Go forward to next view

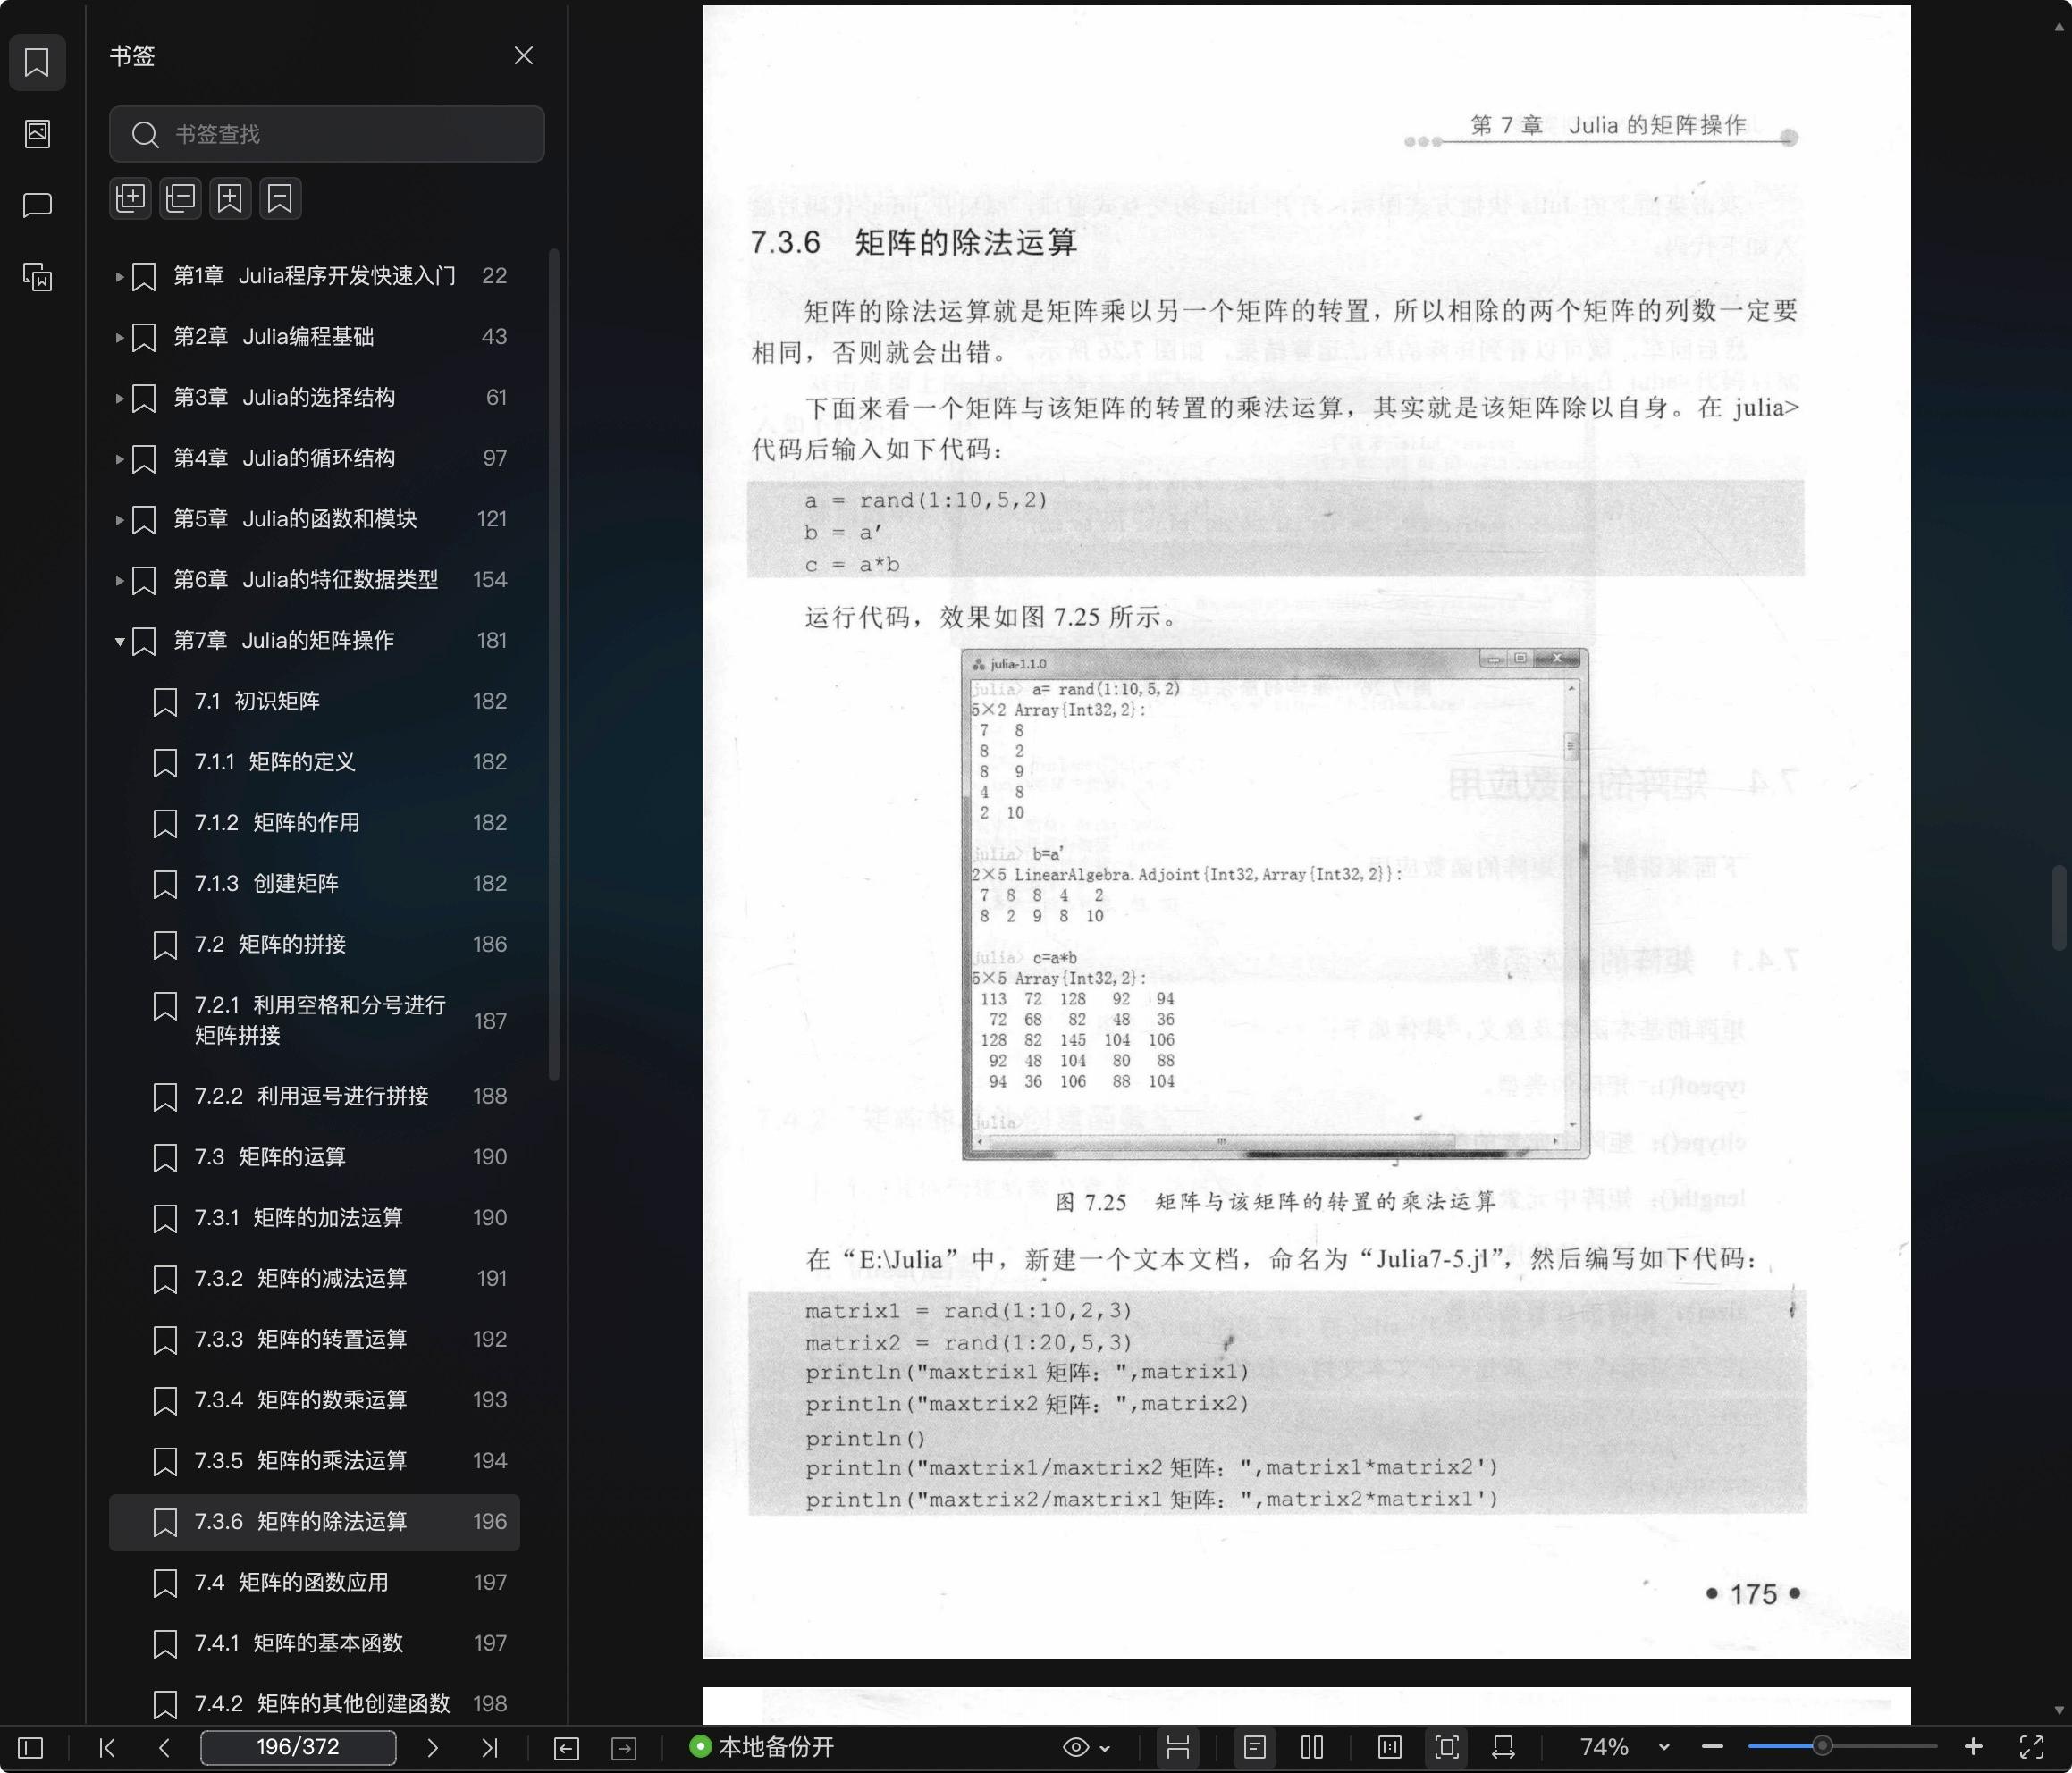click(624, 1748)
